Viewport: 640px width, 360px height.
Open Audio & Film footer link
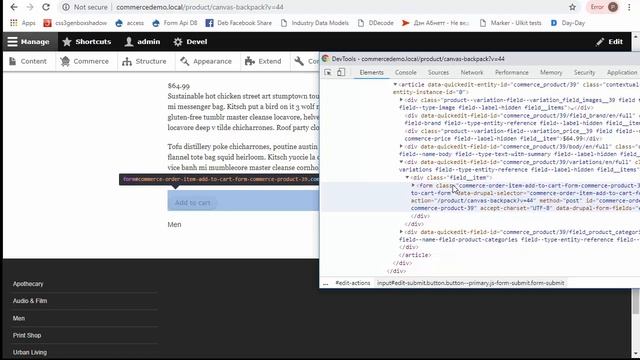[30, 301]
